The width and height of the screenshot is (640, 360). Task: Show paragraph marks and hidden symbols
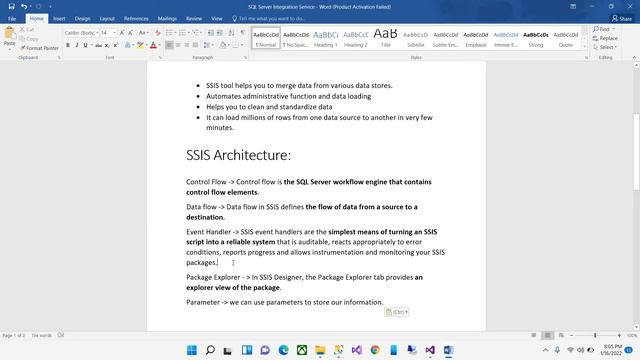[x=243, y=33]
